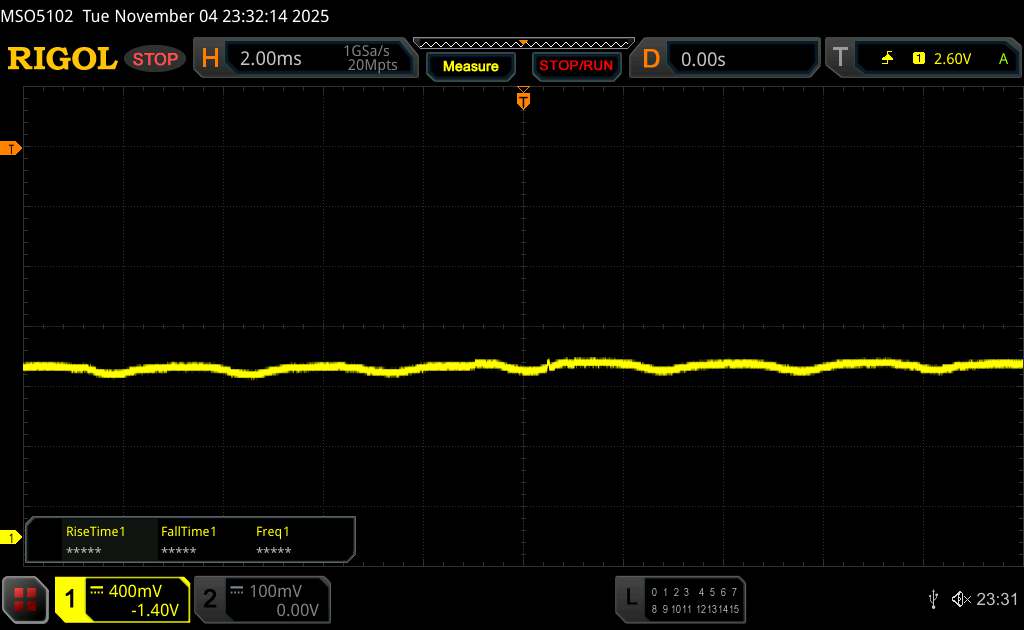Open the 2.60V trigger level setting

tap(952, 59)
